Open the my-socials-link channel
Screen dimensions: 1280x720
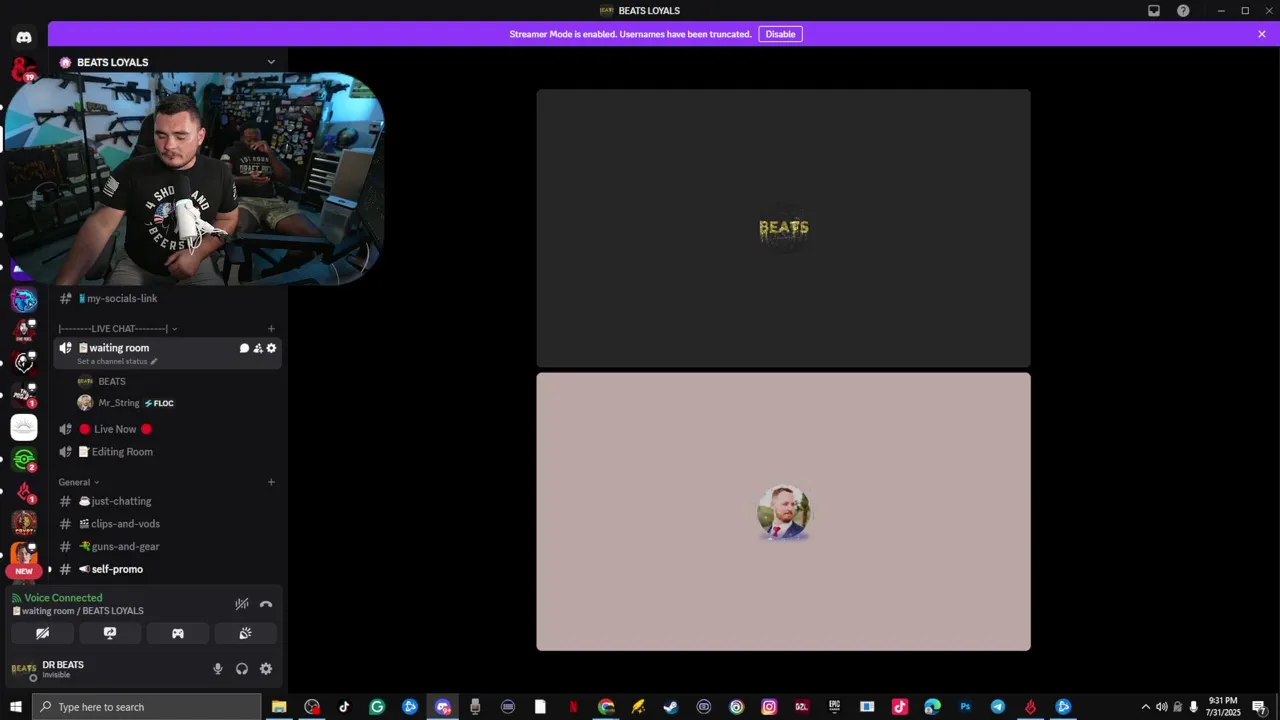[167, 298]
